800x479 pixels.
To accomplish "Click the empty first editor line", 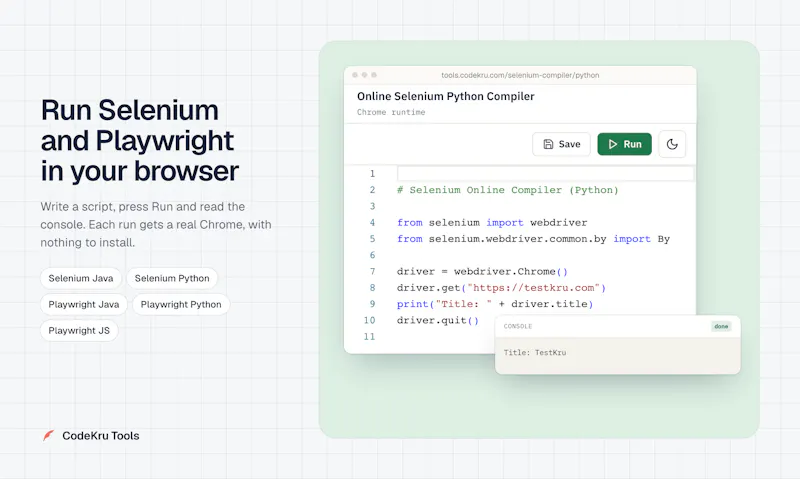I will tap(545, 173).
